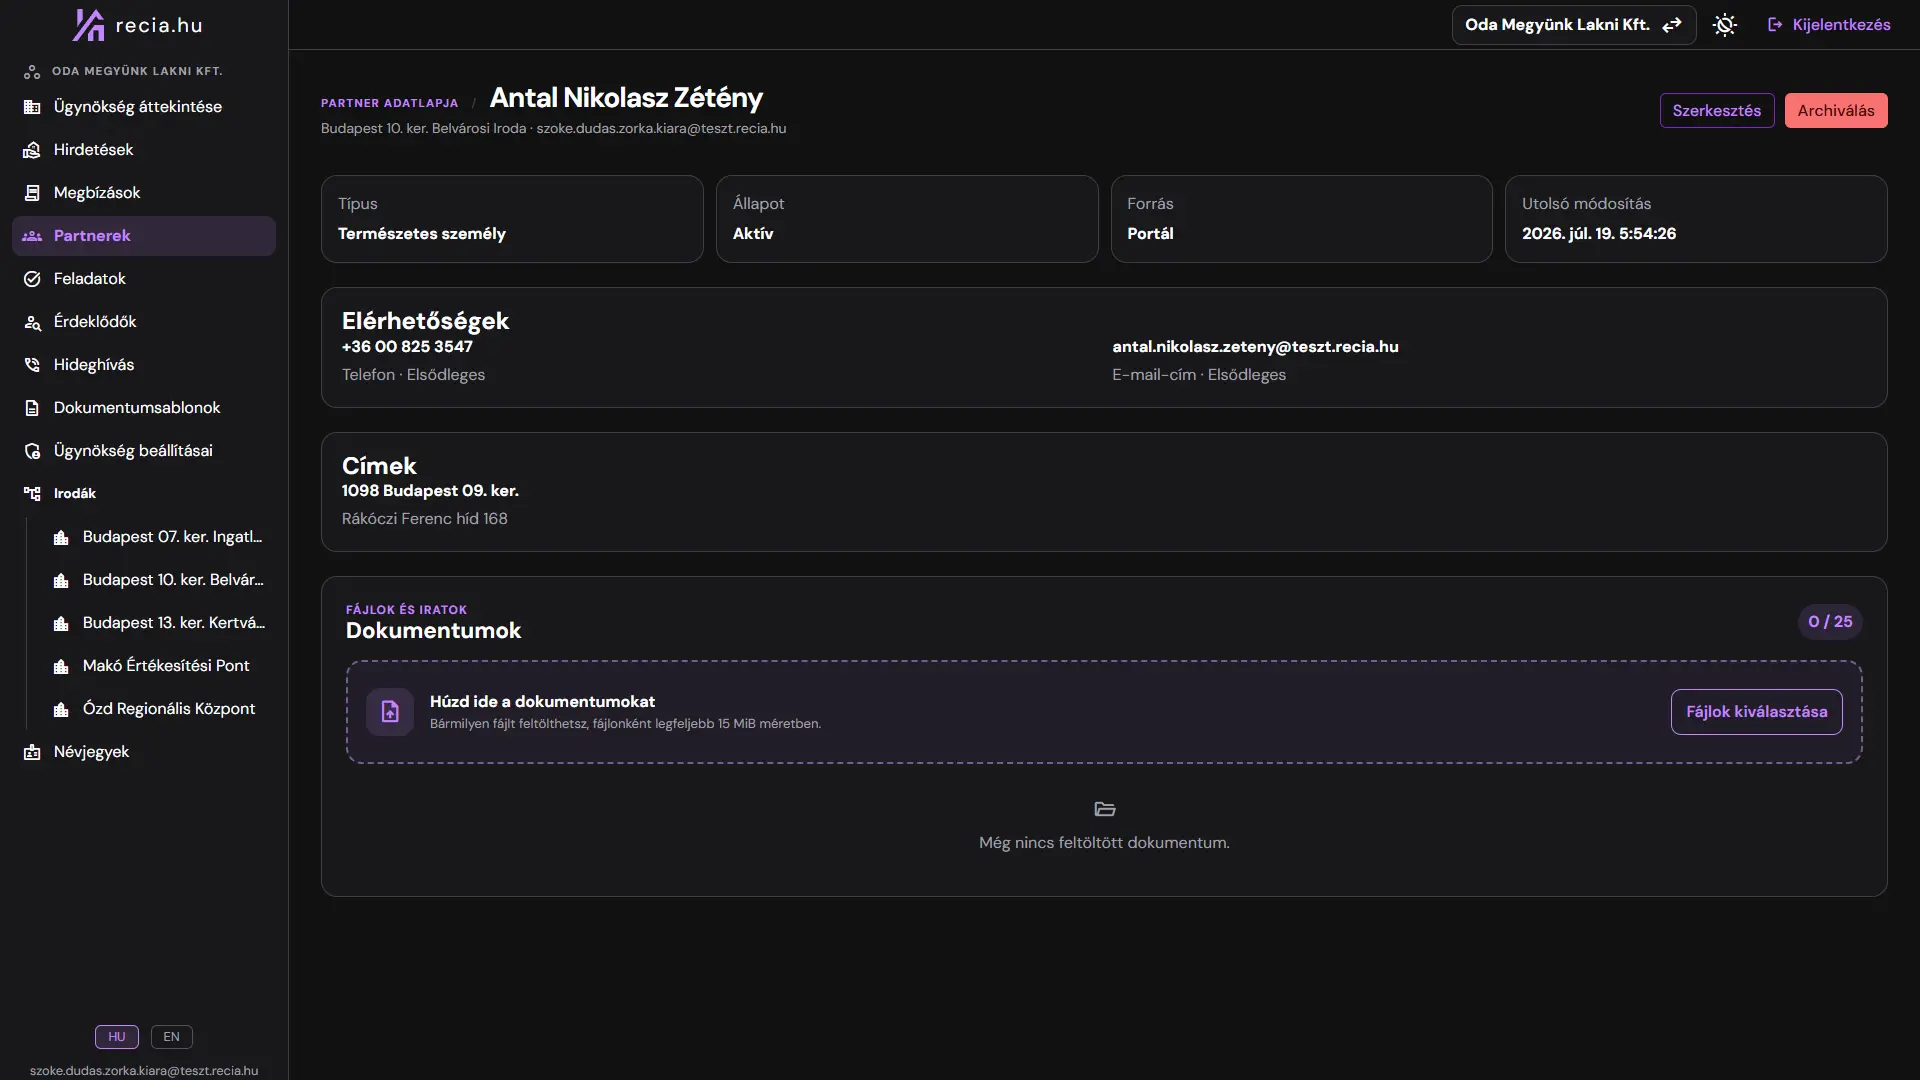This screenshot has height=1080, width=1920.
Task: Switch agency via Oda Megyünk Lakni Kft. selector
Action: click(x=1573, y=25)
